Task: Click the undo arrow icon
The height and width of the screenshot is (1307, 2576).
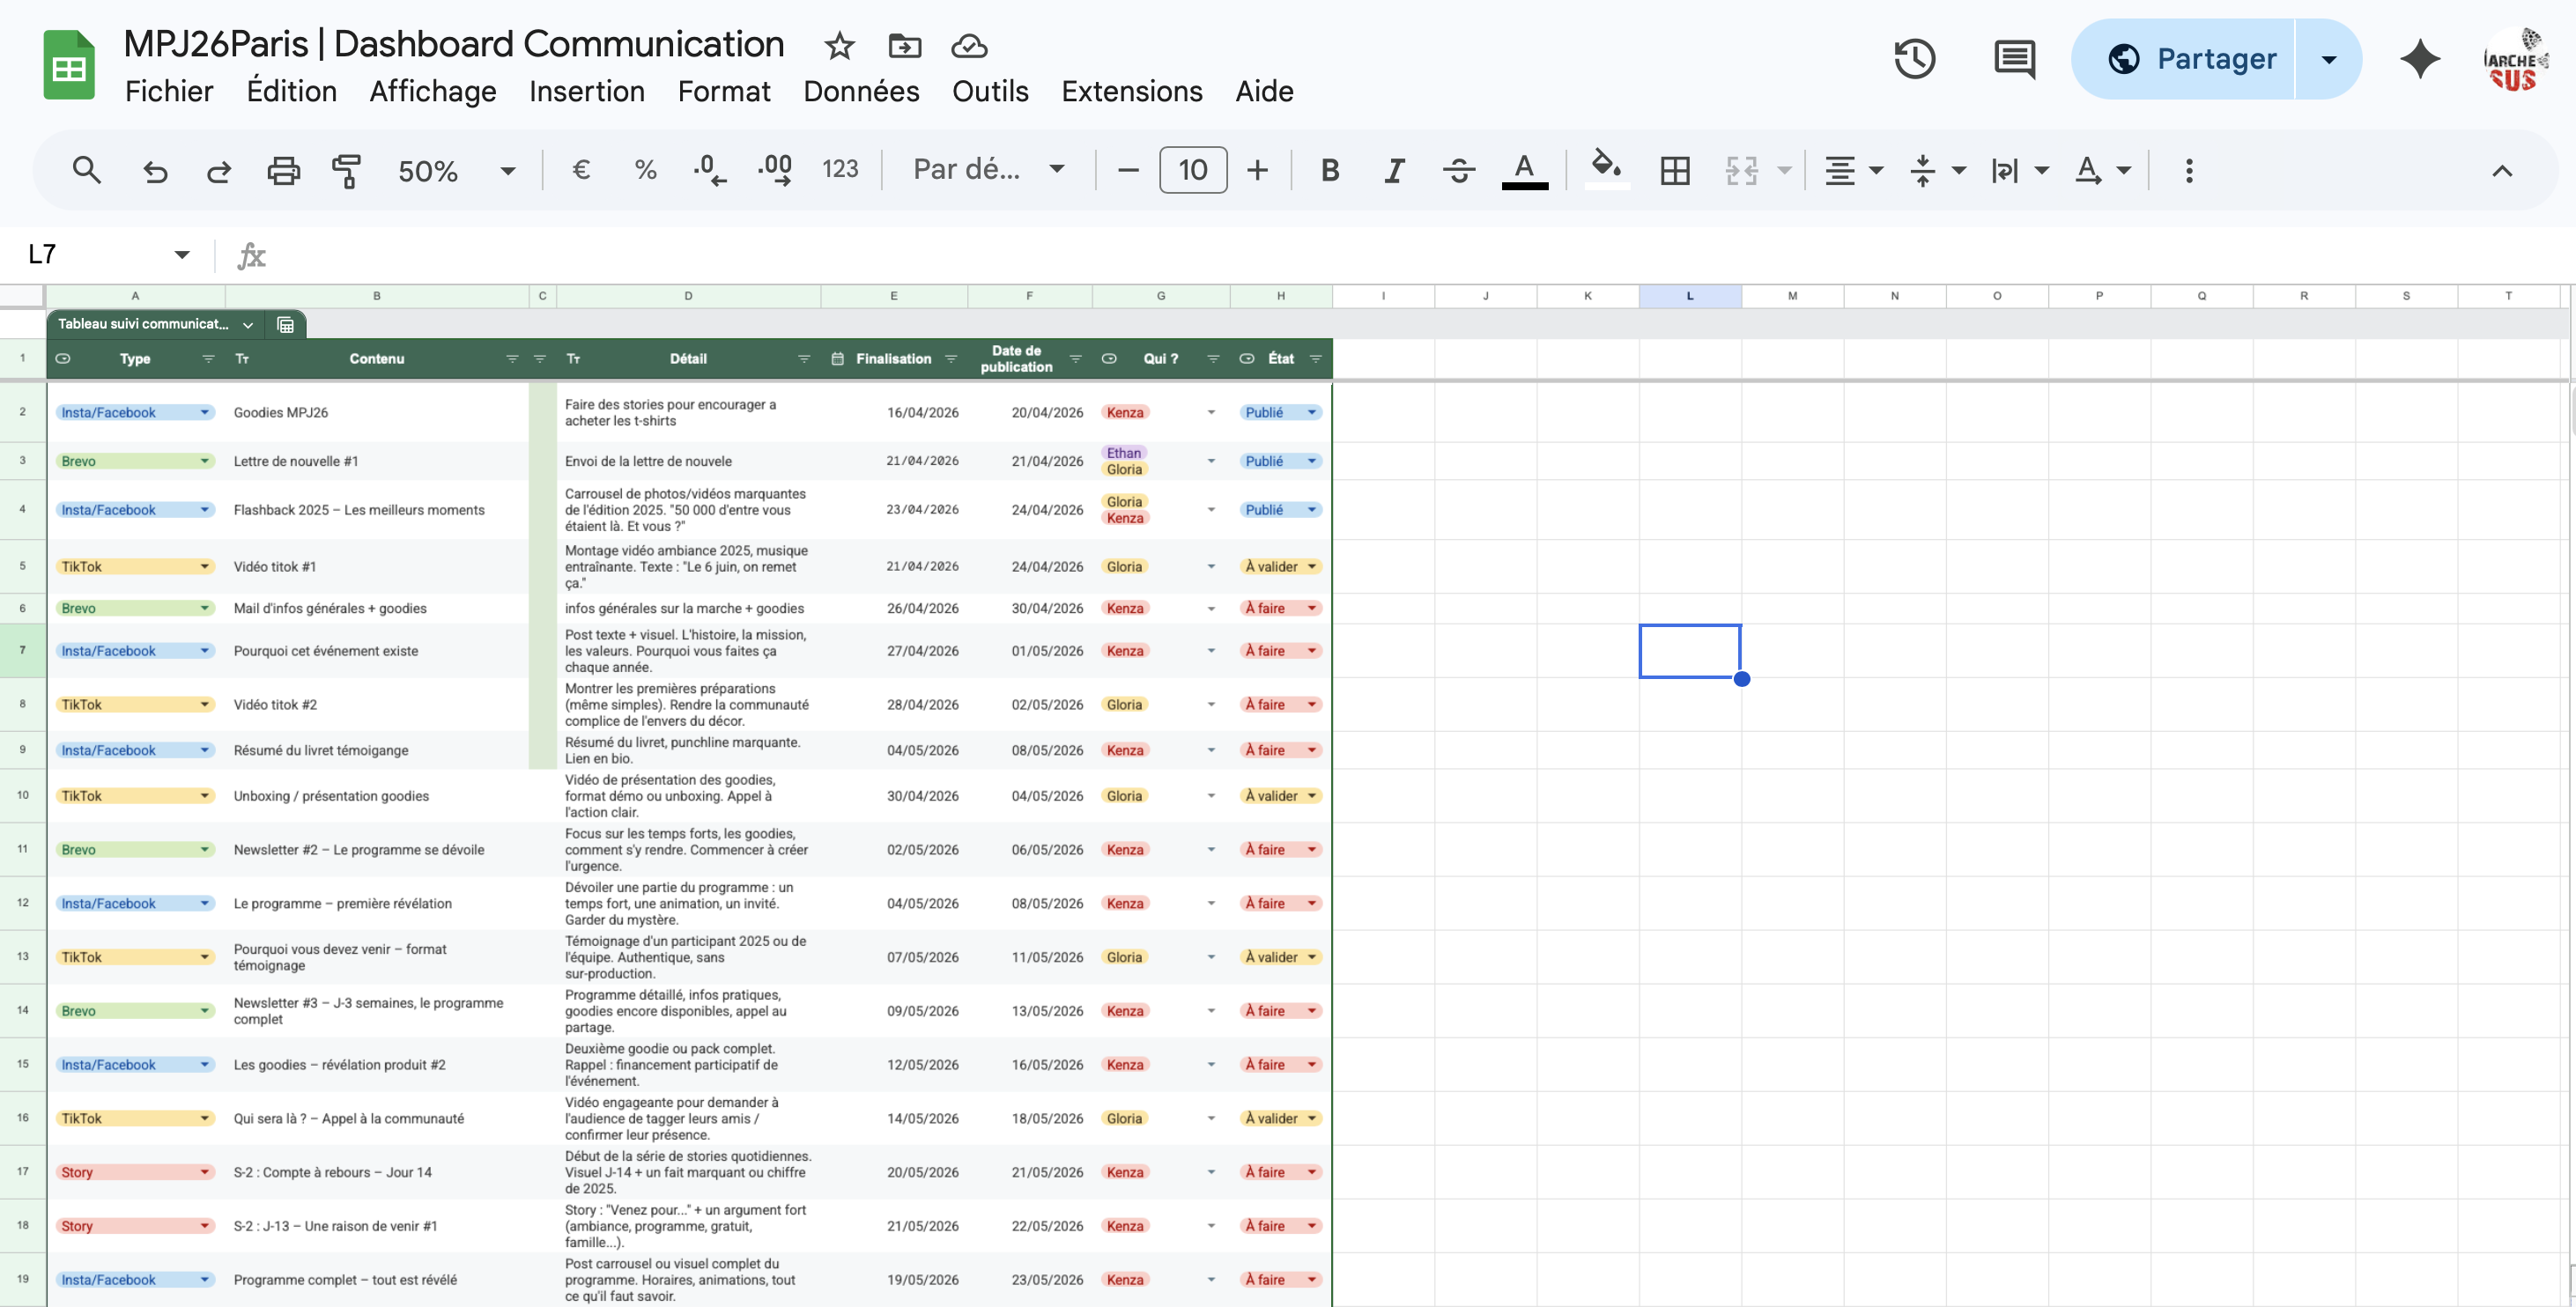Action: [x=155, y=171]
